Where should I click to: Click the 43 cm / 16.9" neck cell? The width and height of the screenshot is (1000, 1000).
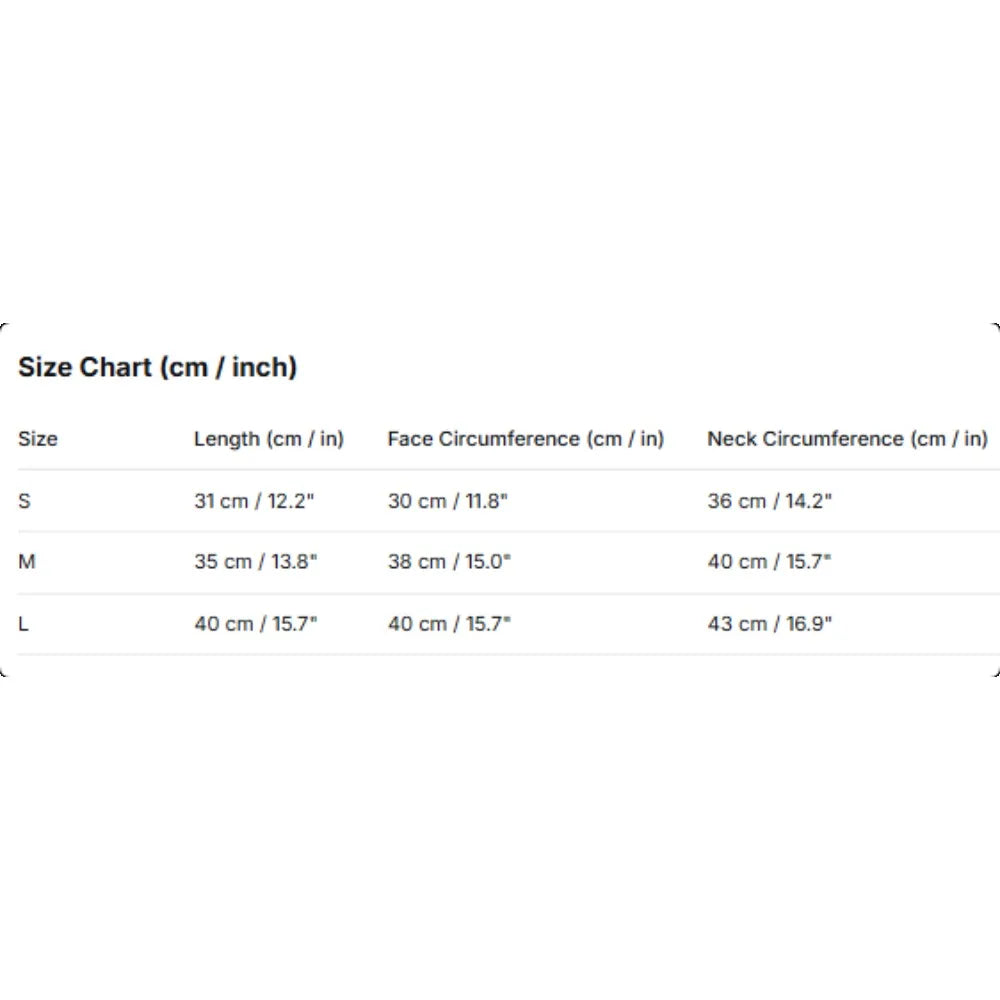point(769,623)
